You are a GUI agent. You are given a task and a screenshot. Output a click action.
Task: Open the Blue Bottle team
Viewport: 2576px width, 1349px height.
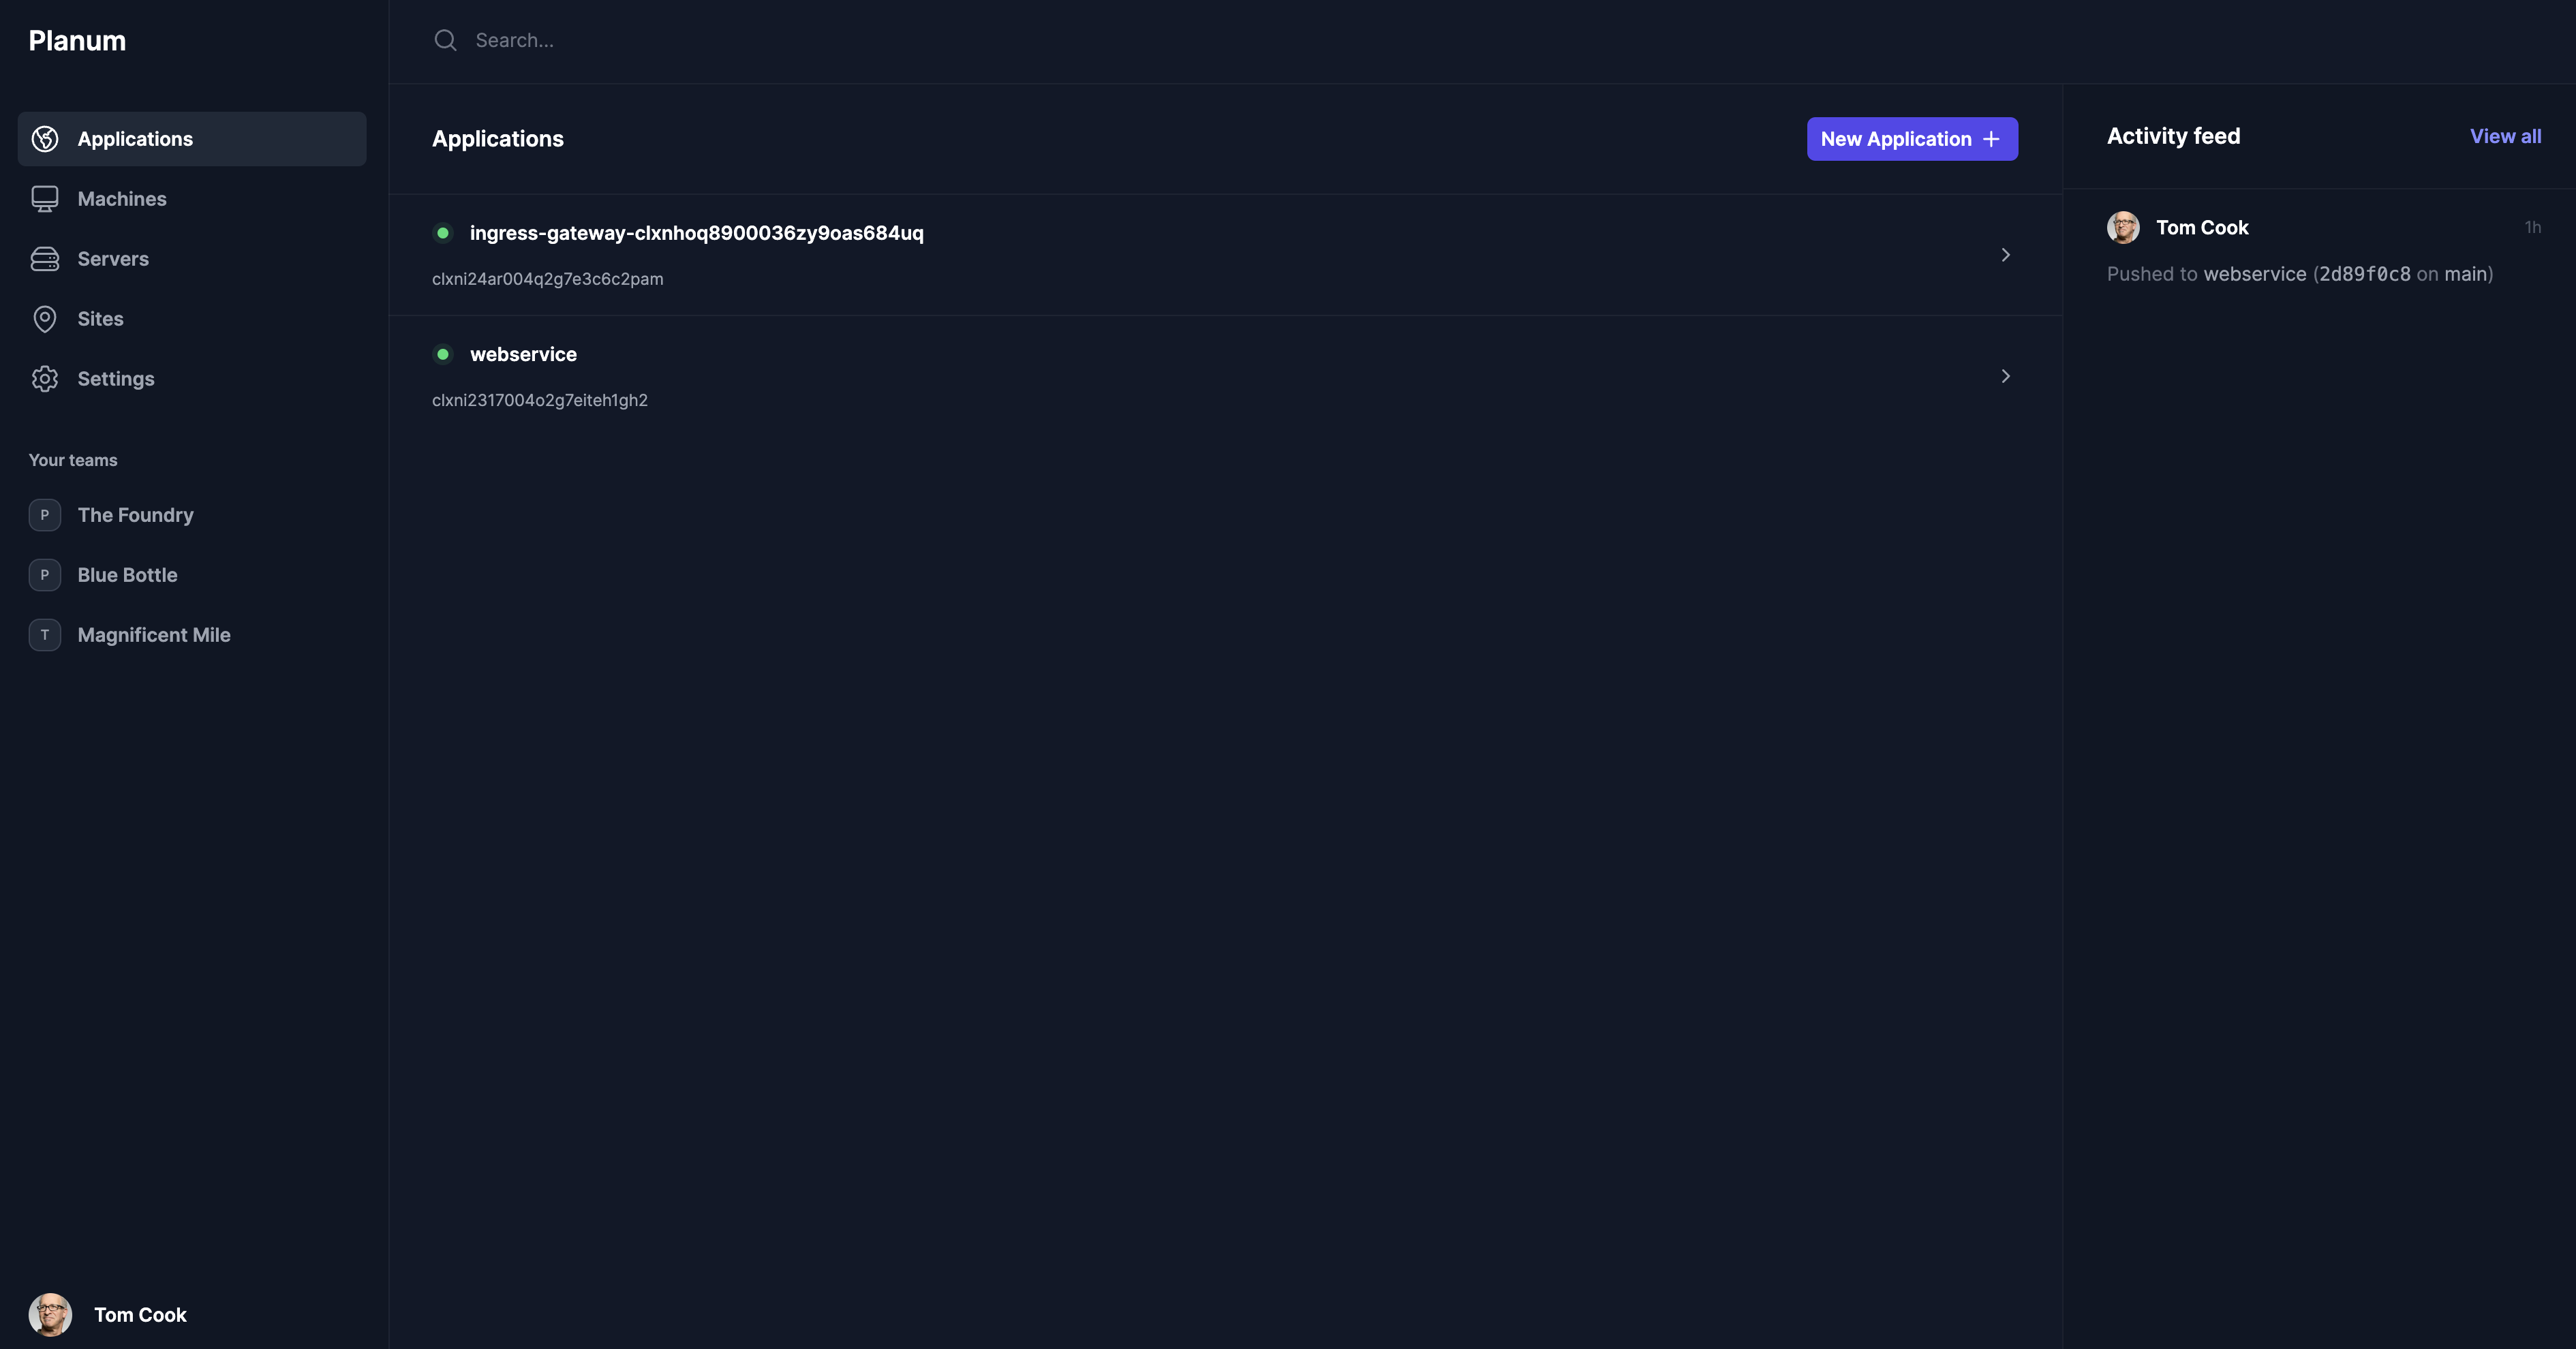tap(127, 575)
